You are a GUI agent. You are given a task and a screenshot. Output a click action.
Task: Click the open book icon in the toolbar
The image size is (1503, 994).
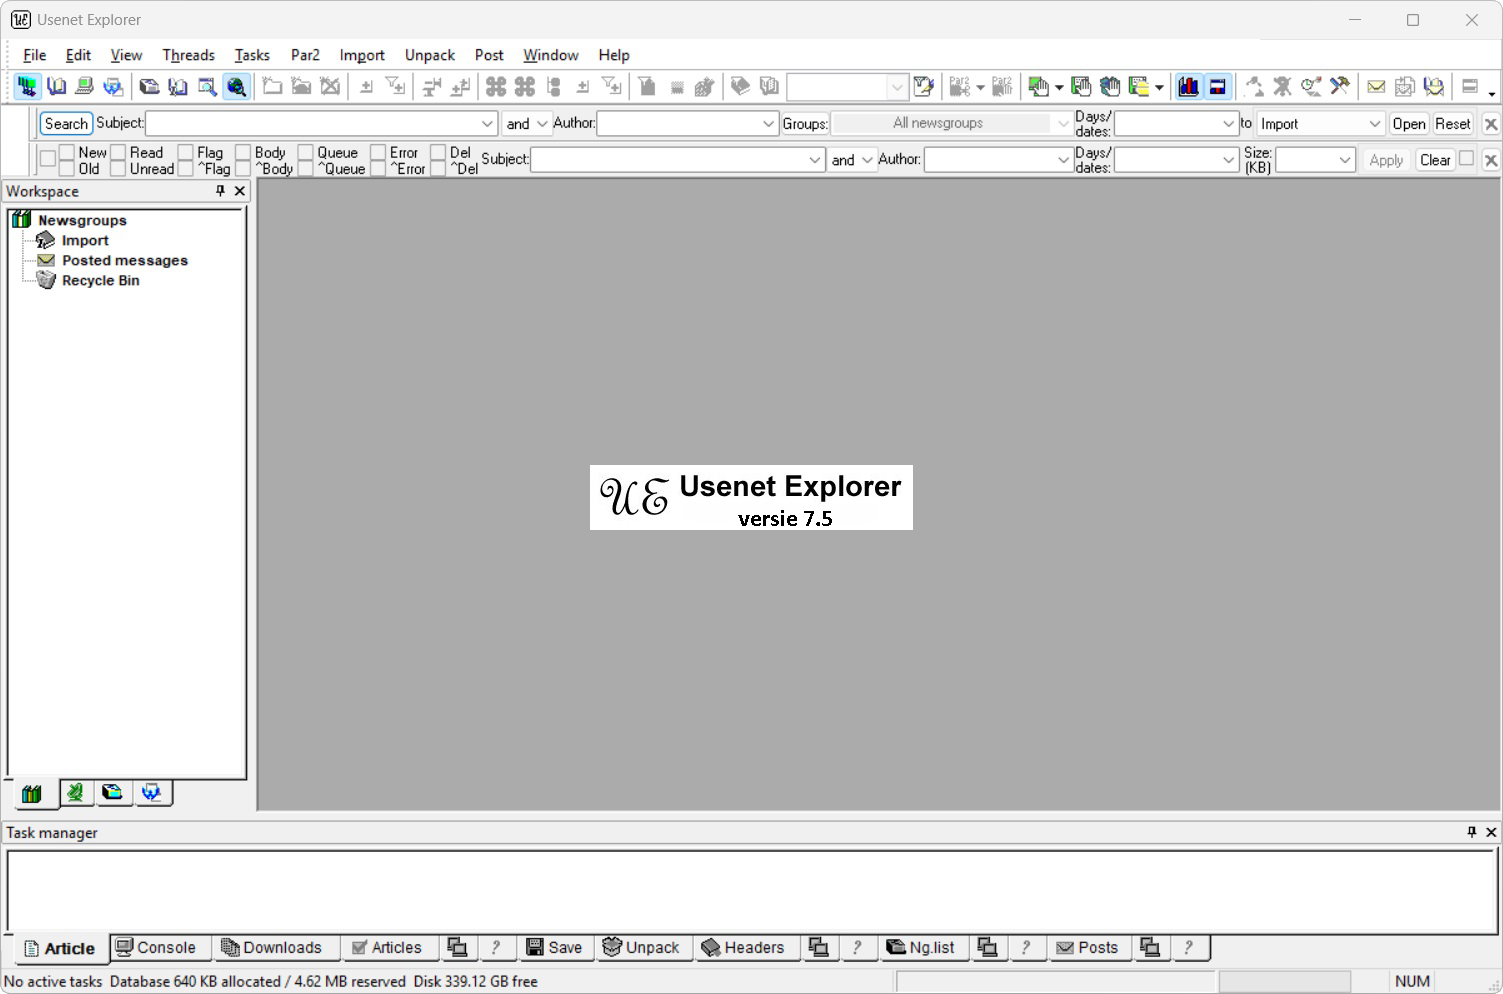coord(57,86)
